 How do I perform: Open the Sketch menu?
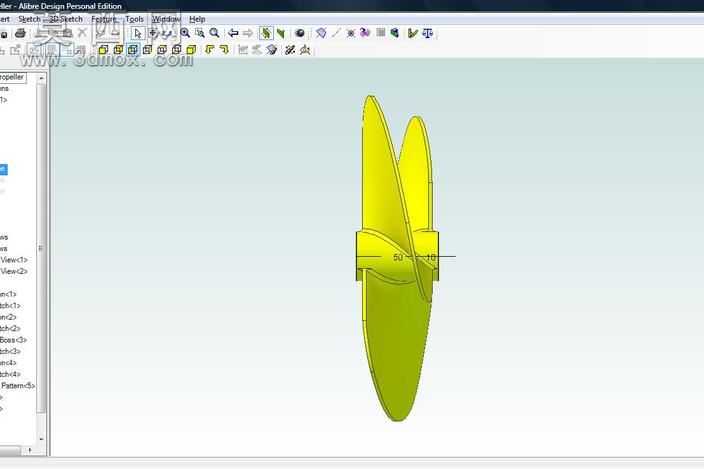(29, 19)
